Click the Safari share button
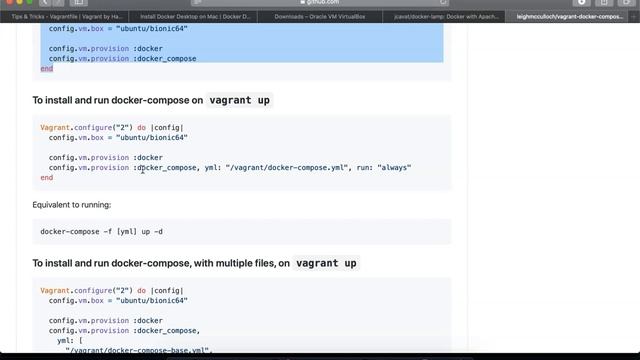Image resolution: width=640 pixels, height=360 pixels. click(604, 2)
